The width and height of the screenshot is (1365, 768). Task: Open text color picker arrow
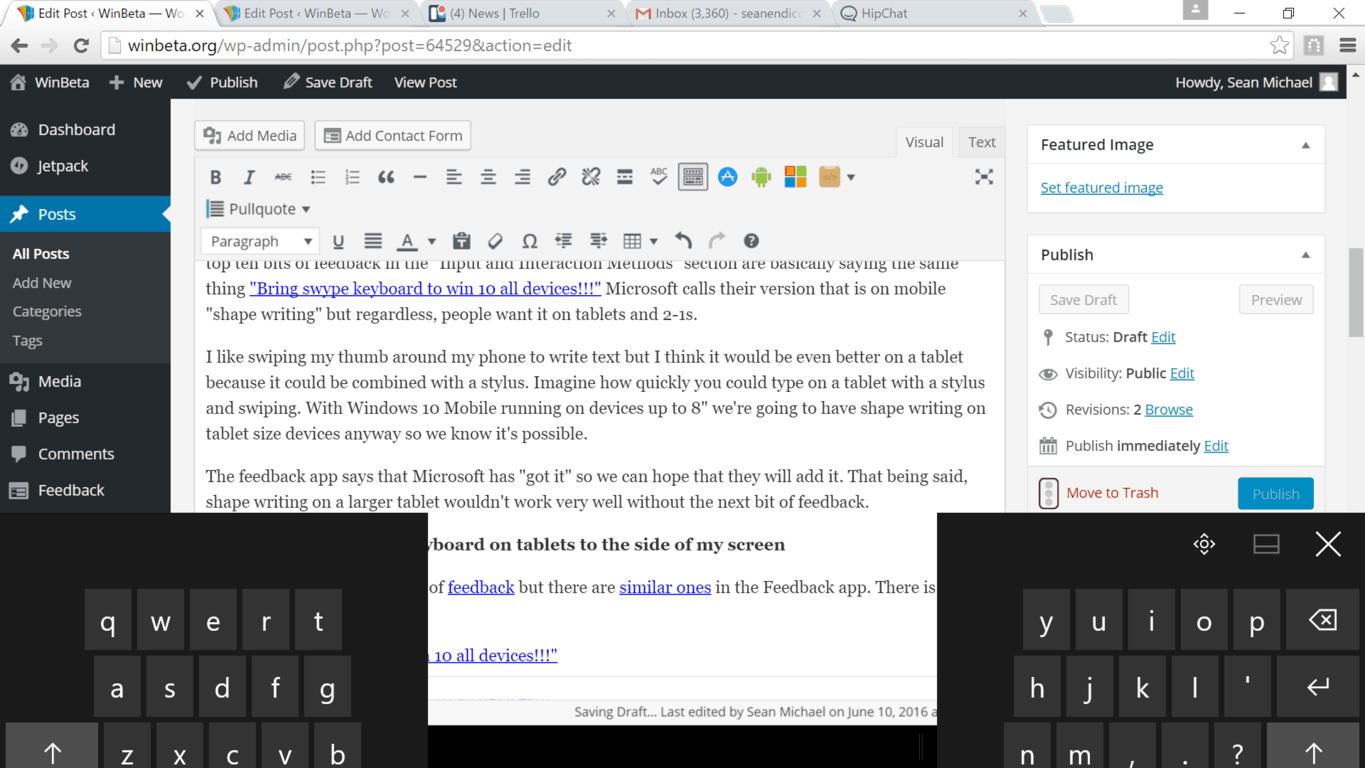(x=432, y=241)
